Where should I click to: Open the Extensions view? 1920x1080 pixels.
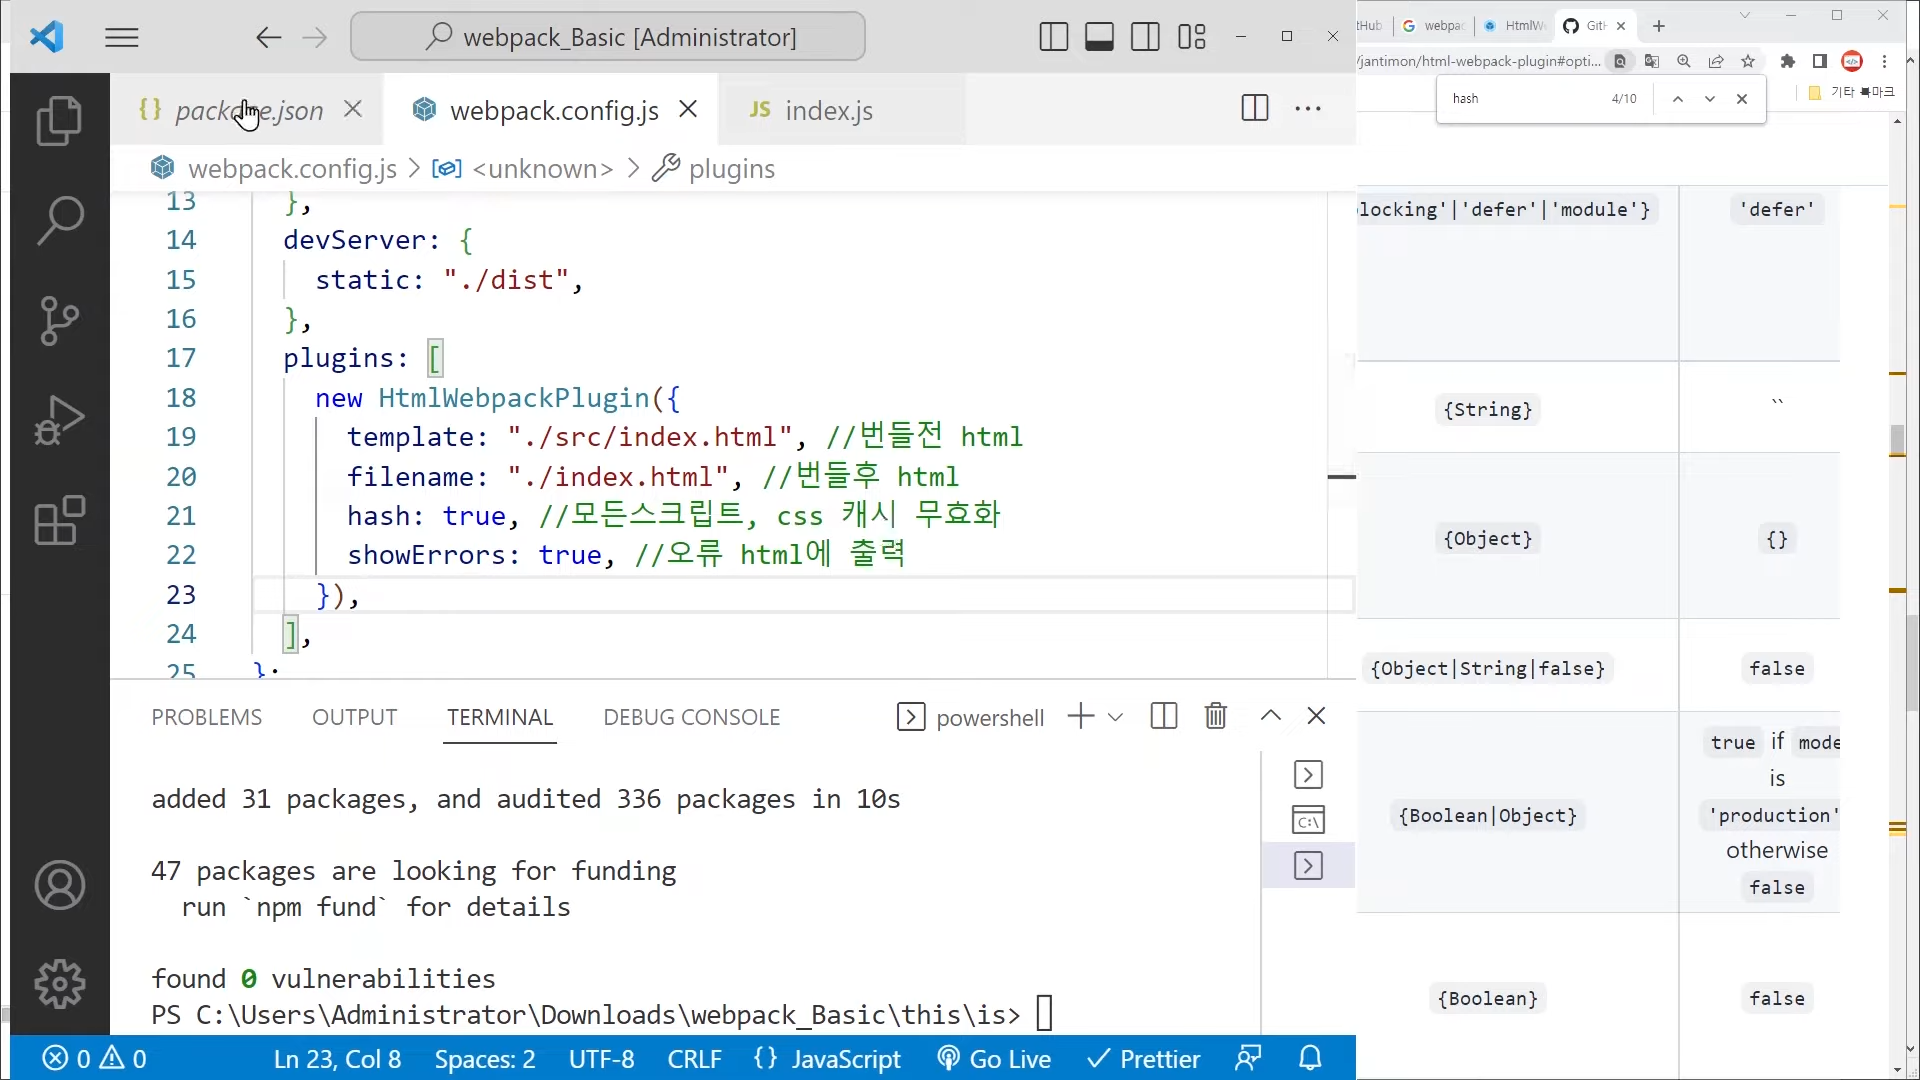click(x=59, y=520)
